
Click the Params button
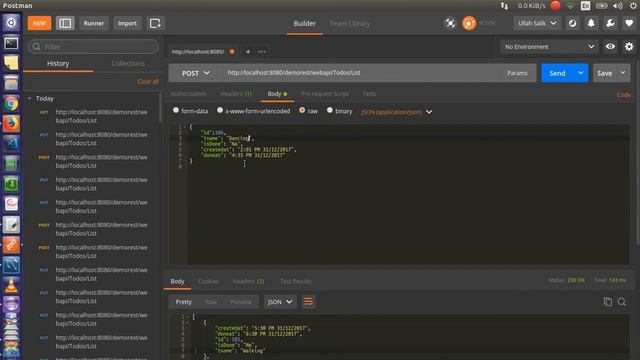point(517,73)
